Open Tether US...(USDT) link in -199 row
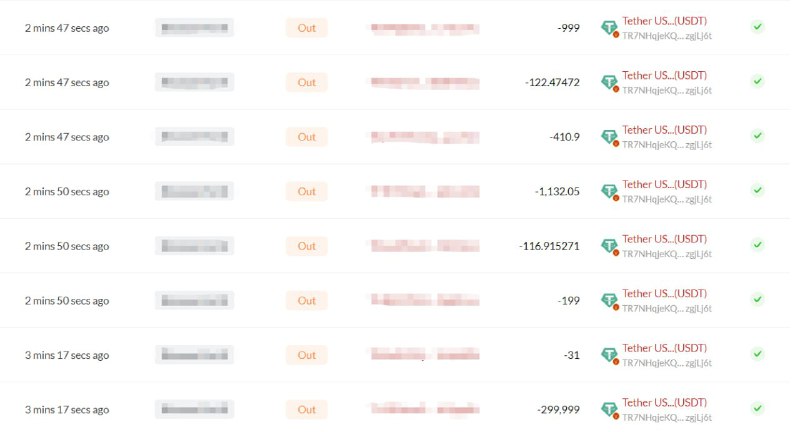800x432 pixels. click(664, 293)
